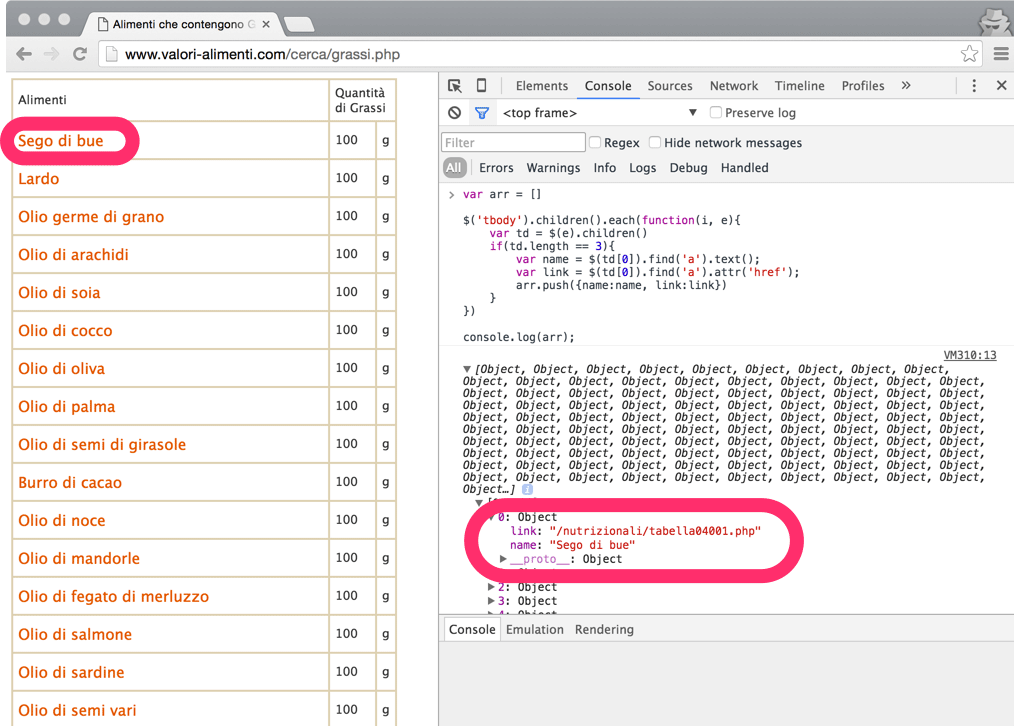Image resolution: width=1014 pixels, height=726 pixels.
Task: Open the Emulation drawer tab
Action: (x=534, y=630)
